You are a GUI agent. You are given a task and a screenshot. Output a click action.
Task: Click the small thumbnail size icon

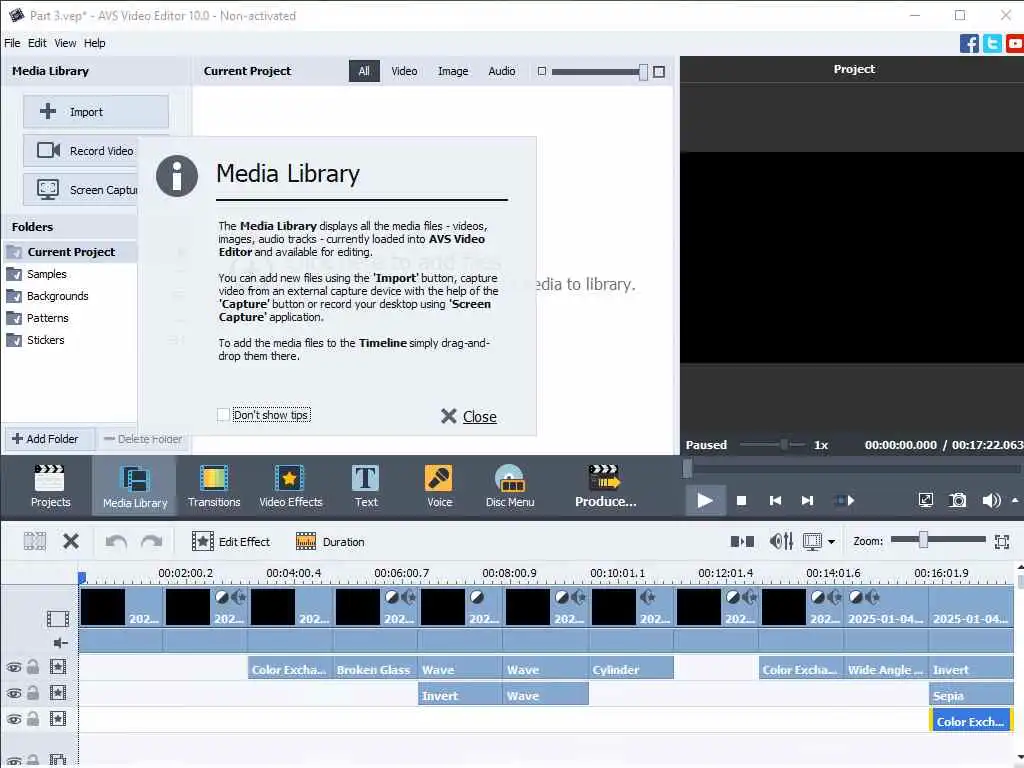point(541,71)
